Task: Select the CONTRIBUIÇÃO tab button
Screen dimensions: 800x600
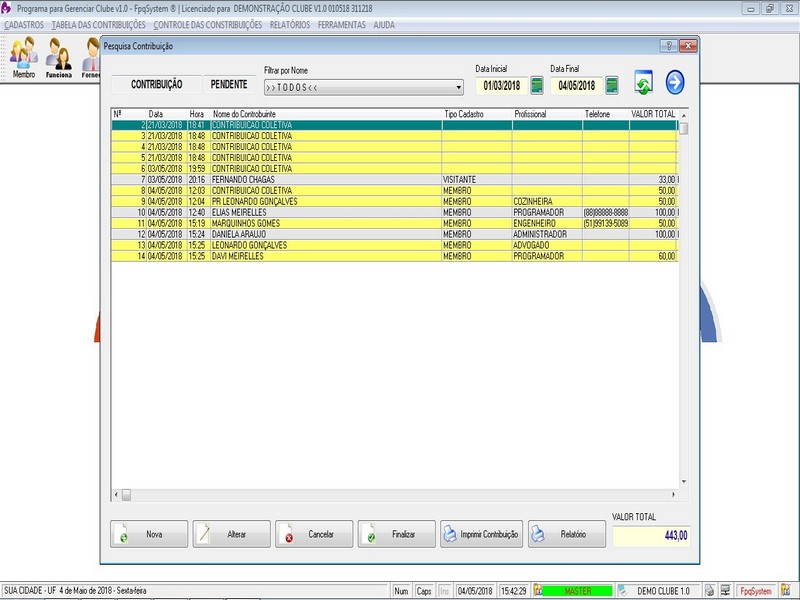Action: (156, 85)
